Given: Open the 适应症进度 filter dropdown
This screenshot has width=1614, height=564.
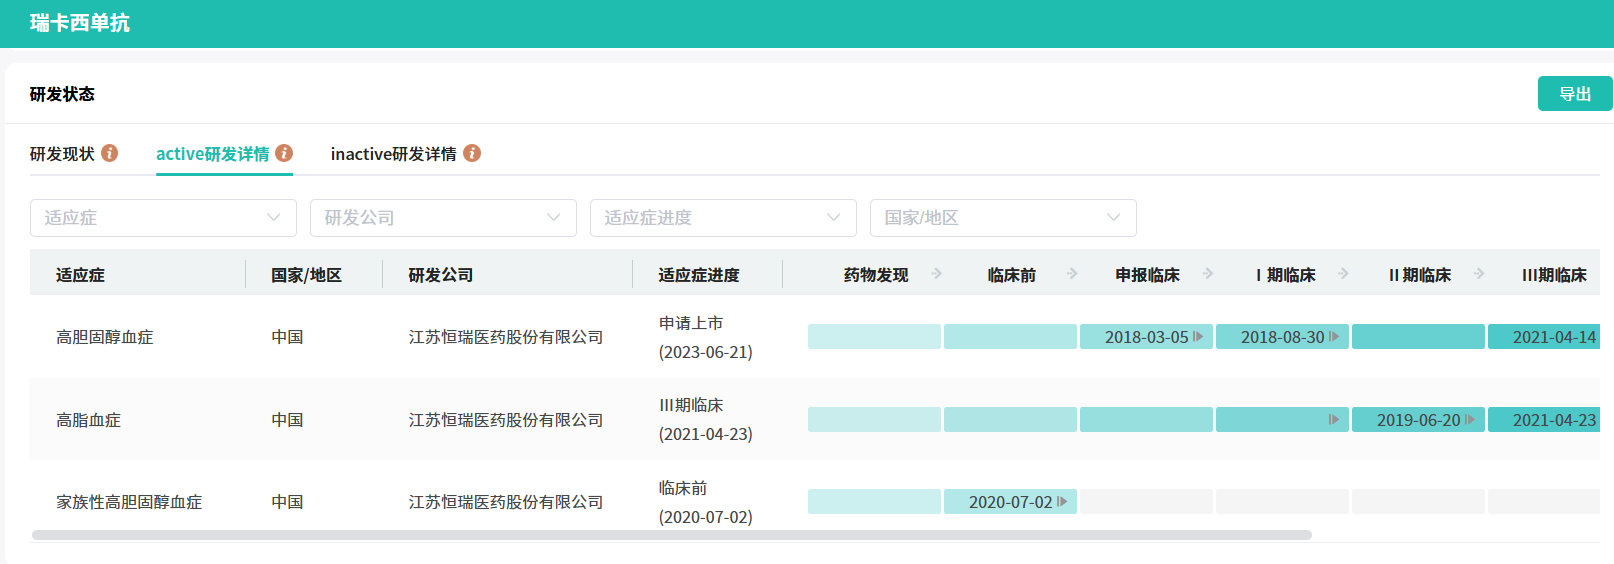Looking at the screenshot, I should [x=723, y=218].
